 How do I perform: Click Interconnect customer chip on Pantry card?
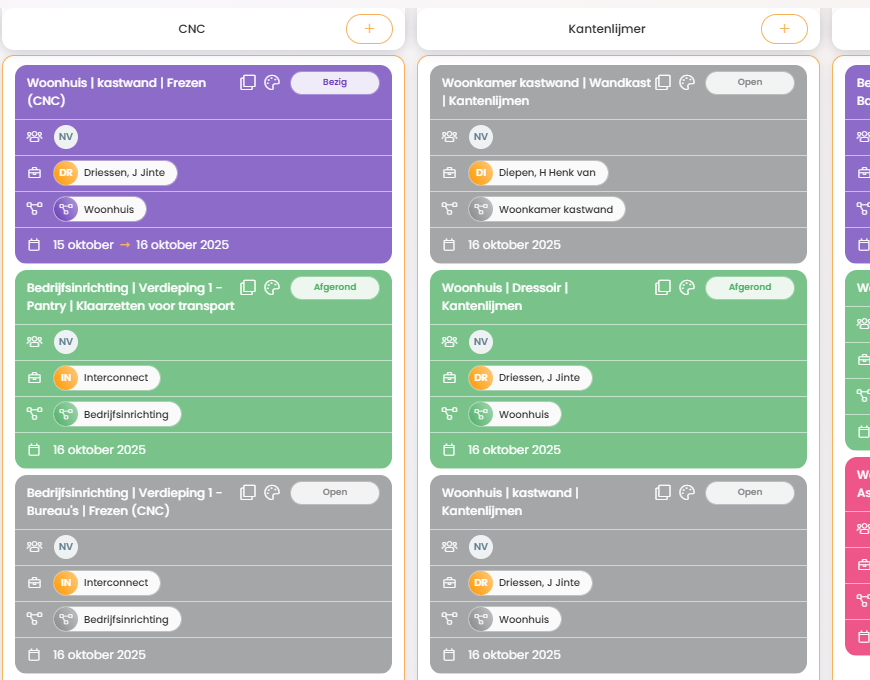pyautogui.click(x=107, y=378)
